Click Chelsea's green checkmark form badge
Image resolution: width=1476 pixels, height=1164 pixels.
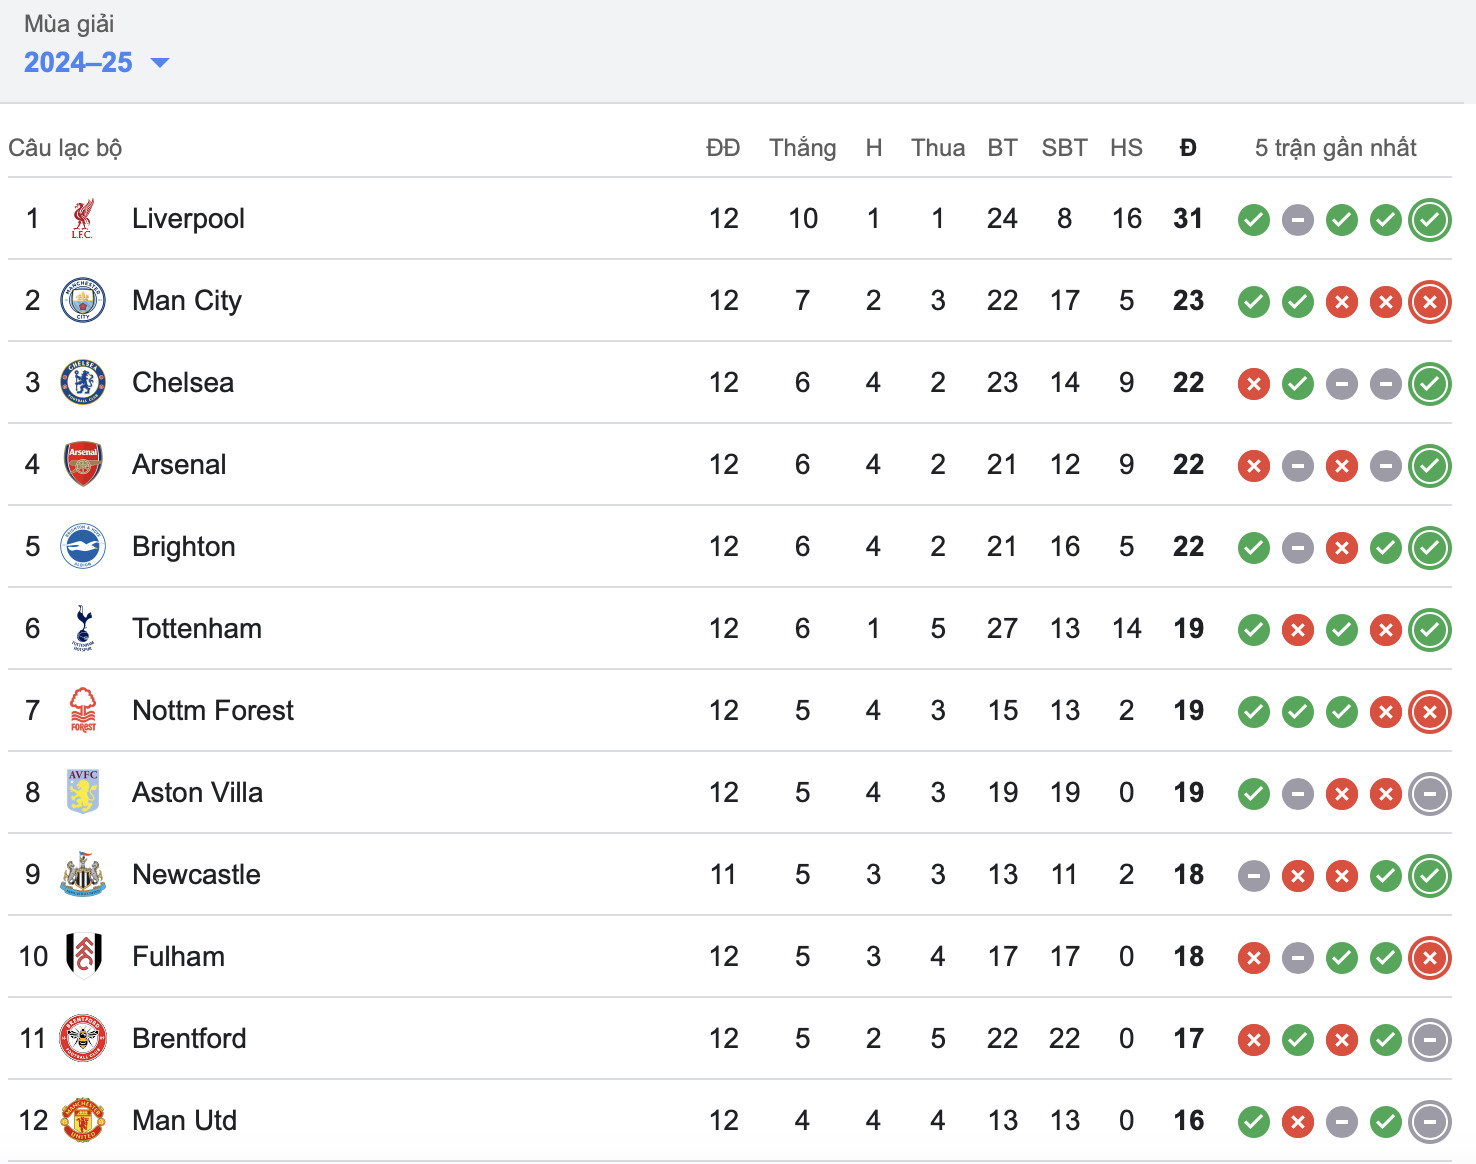[1298, 383]
